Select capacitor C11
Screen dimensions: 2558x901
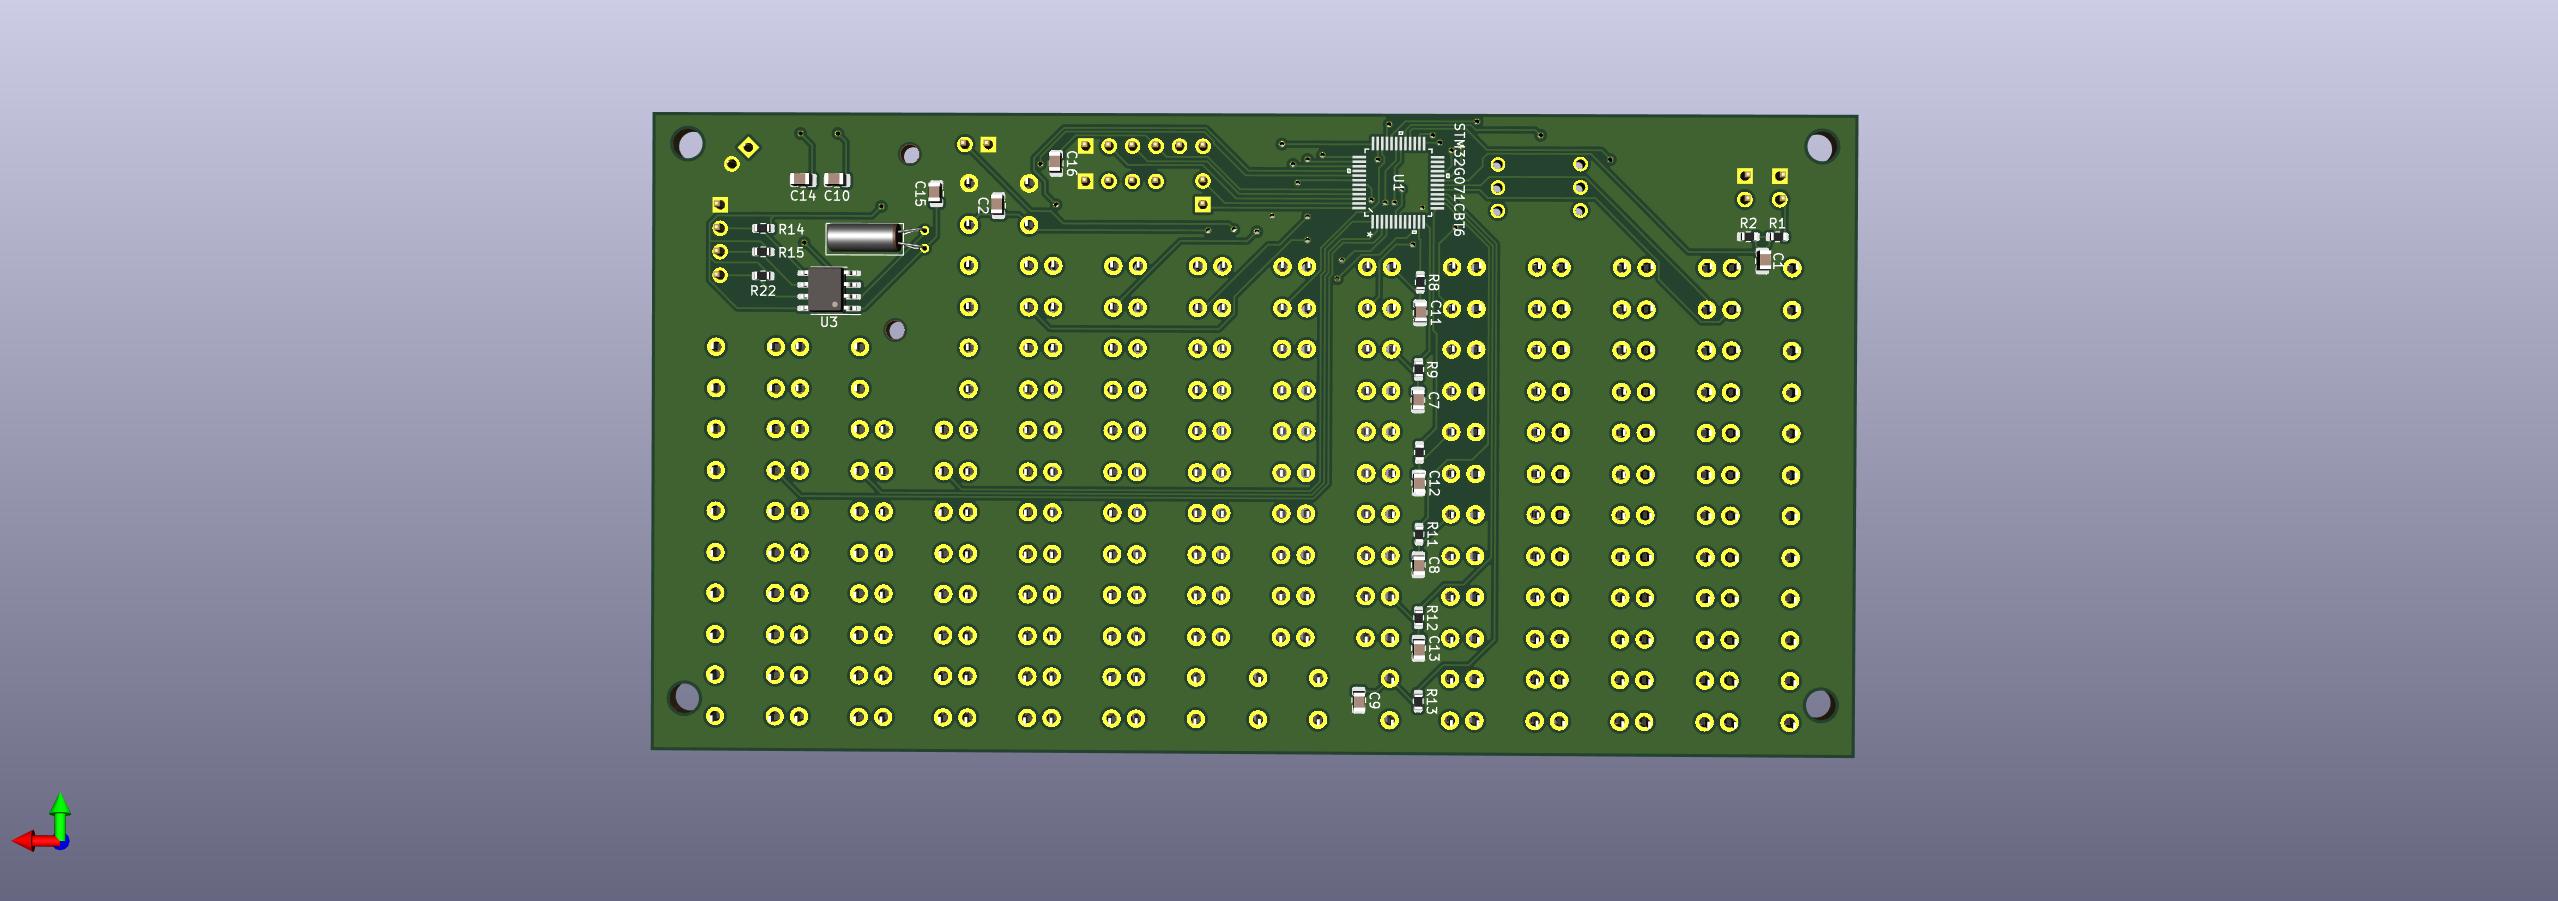coord(1419,313)
